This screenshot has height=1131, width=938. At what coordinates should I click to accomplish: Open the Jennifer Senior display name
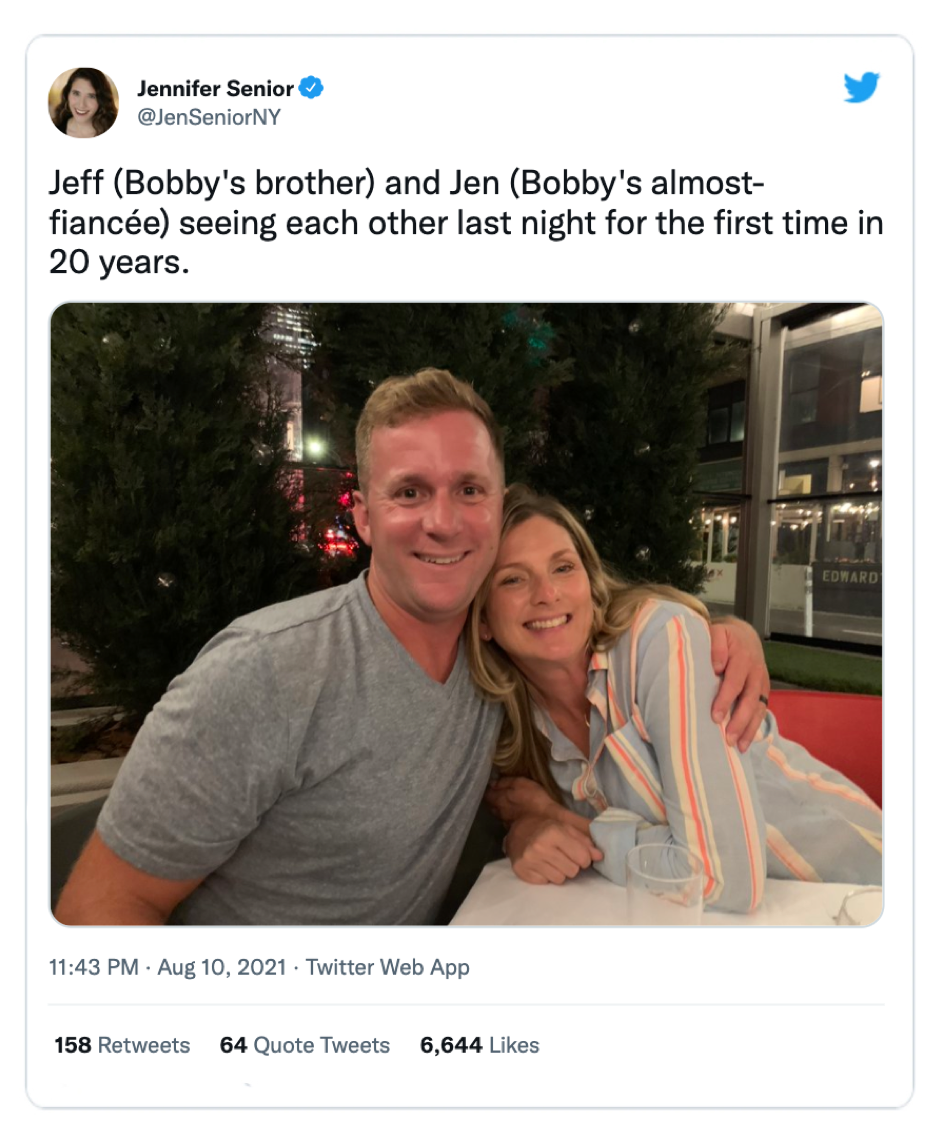(x=215, y=89)
